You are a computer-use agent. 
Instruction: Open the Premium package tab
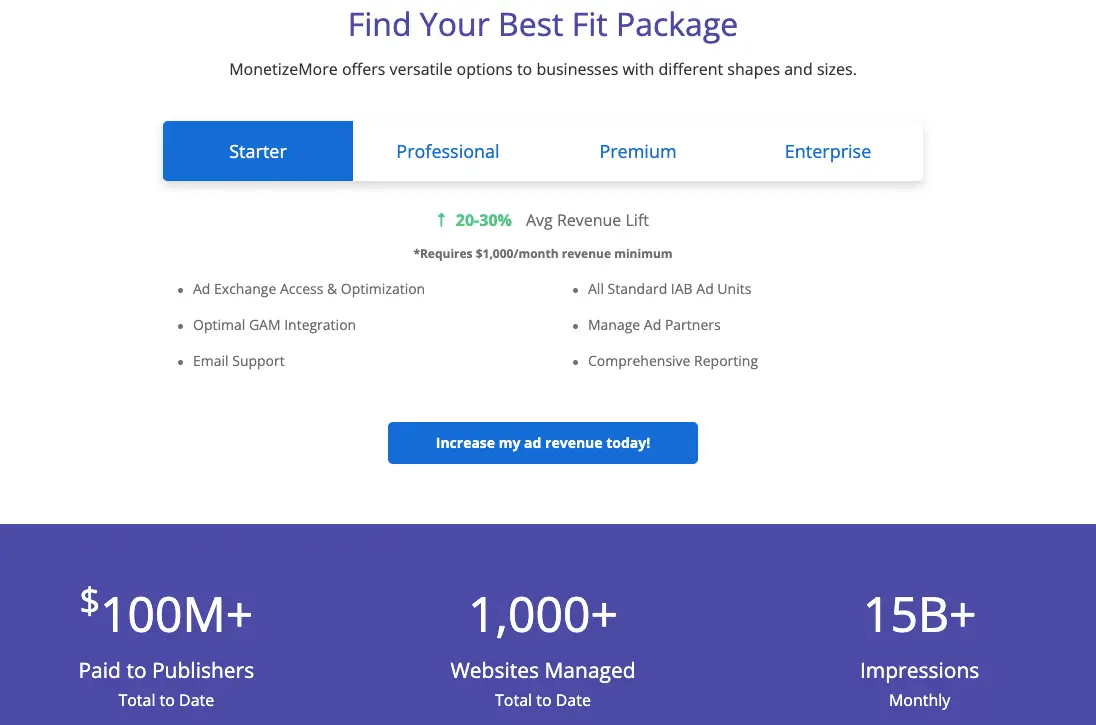(x=638, y=152)
